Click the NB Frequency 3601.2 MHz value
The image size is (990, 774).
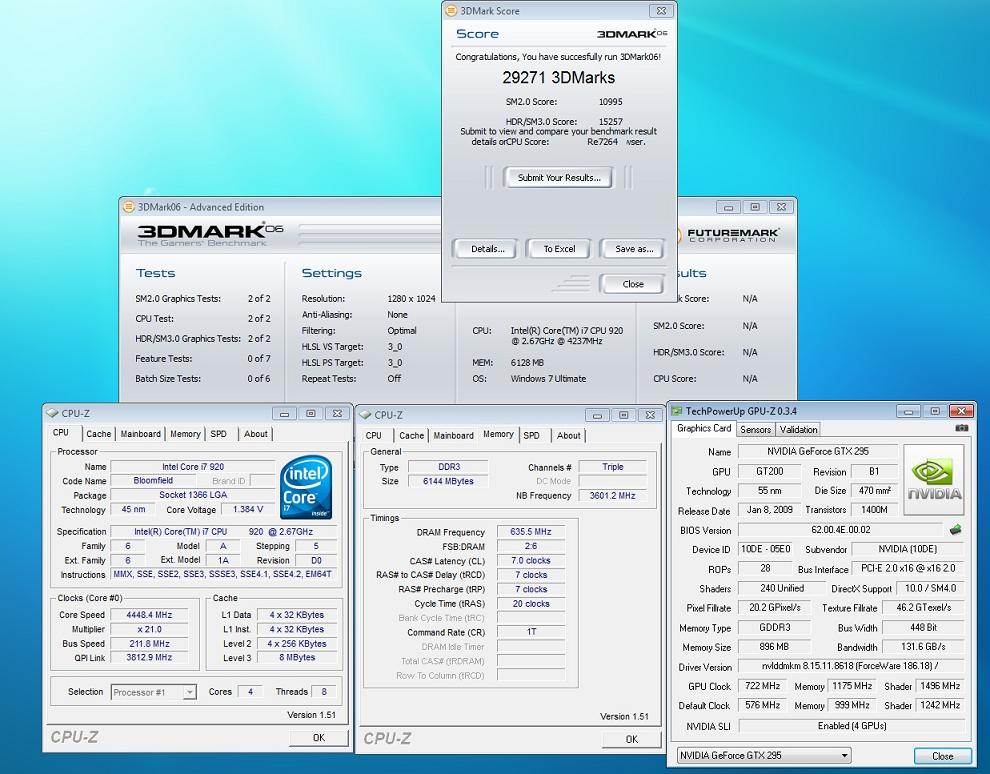(x=612, y=496)
